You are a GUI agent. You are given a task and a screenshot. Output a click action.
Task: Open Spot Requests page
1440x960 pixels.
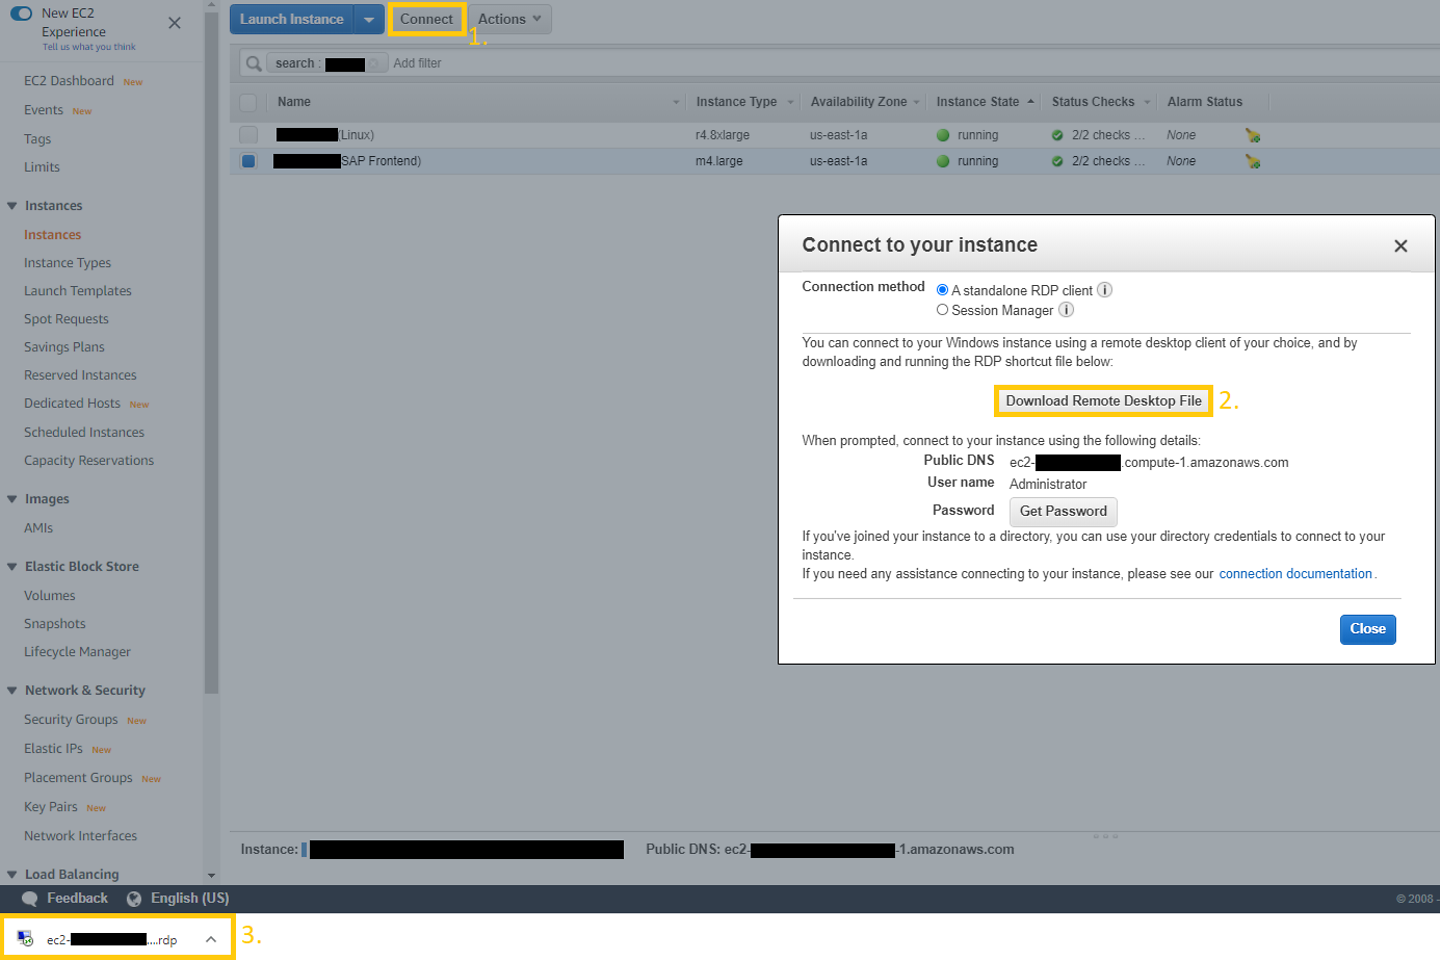[x=66, y=319]
